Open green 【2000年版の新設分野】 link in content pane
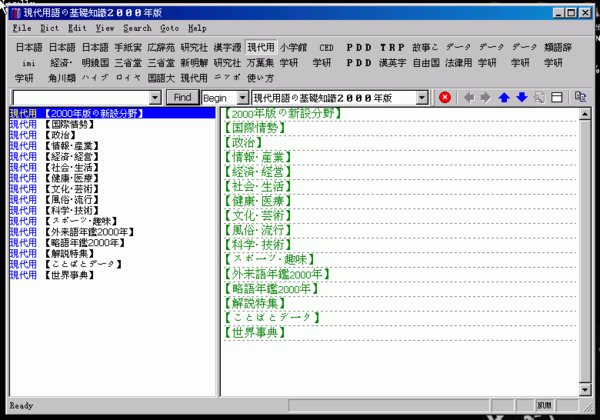600x420 pixels. tap(282, 114)
